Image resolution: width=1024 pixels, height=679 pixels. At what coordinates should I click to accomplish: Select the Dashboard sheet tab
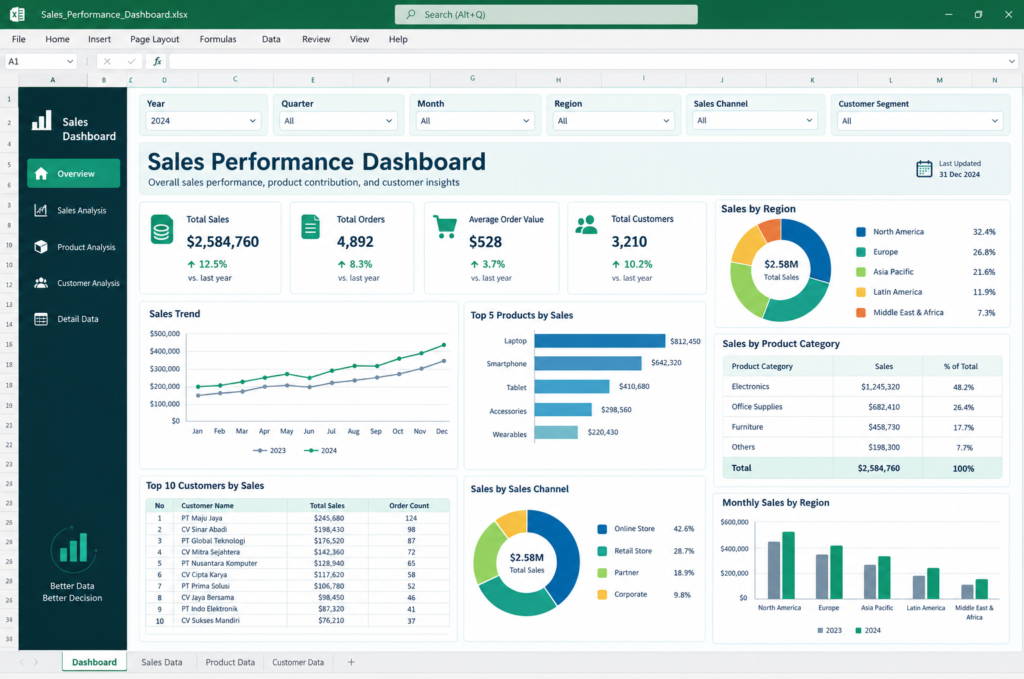[94, 662]
